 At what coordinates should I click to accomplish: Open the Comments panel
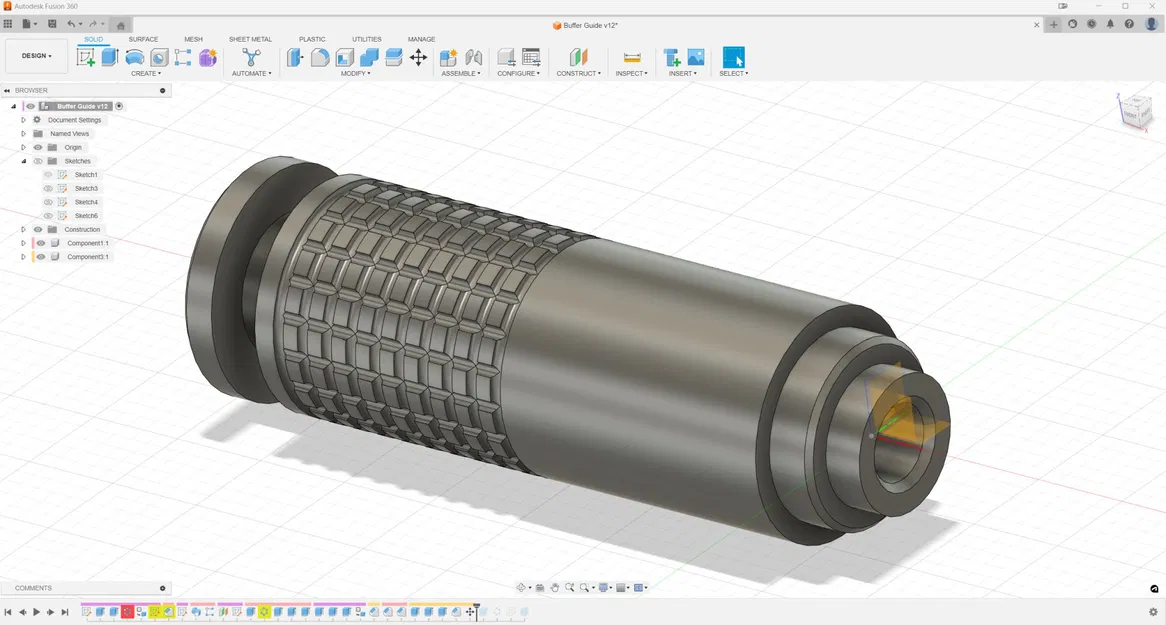pyautogui.click(x=33, y=588)
